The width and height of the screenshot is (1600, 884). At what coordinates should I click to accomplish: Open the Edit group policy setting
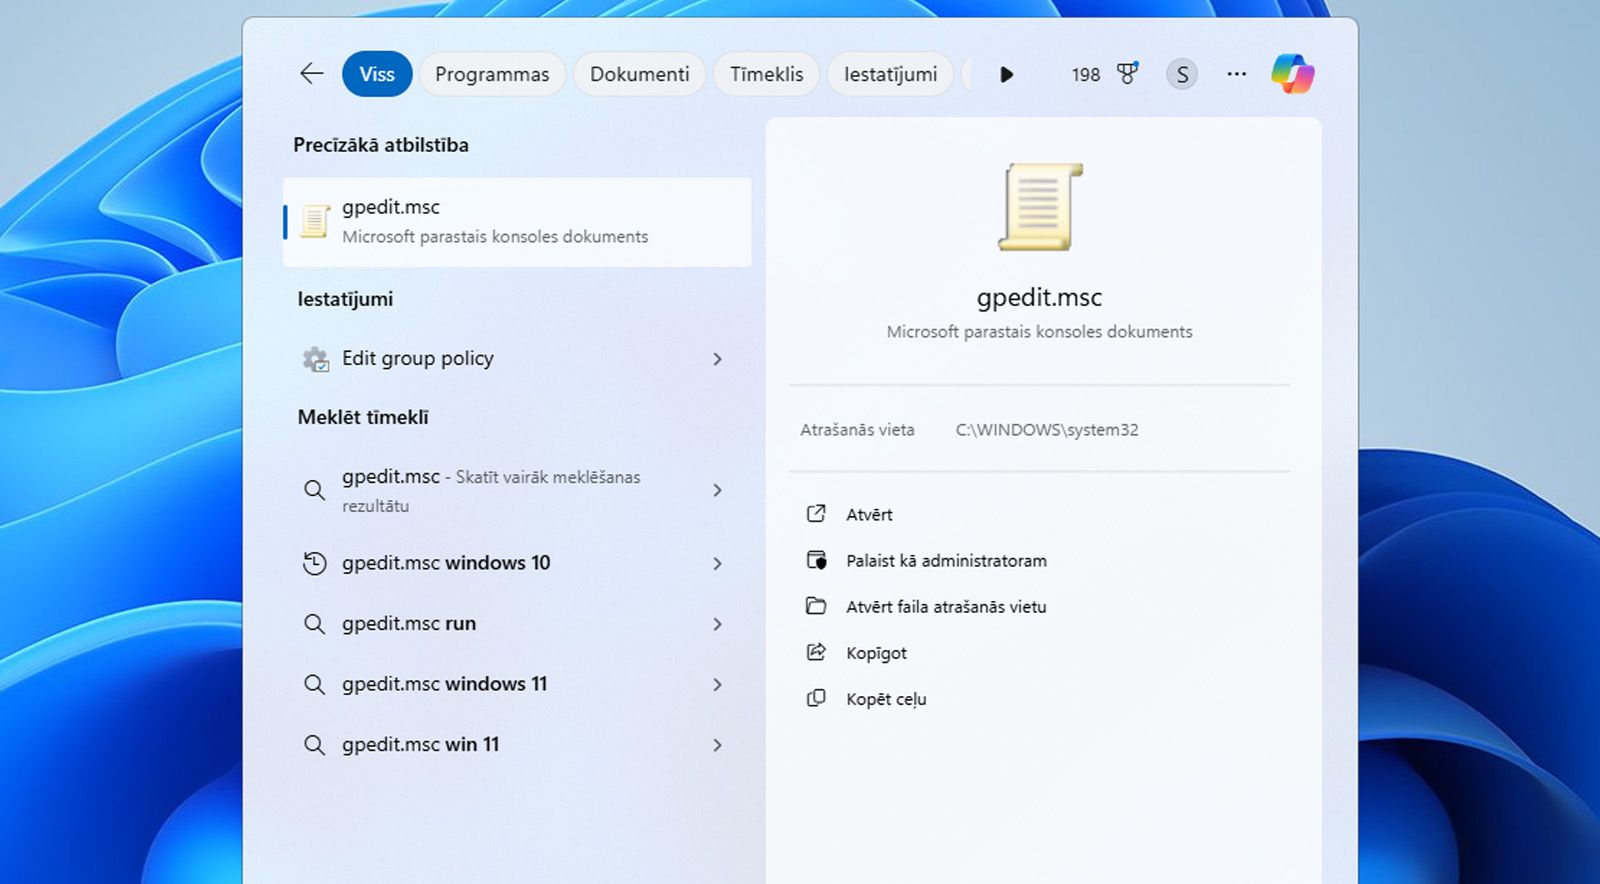pyautogui.click(x=517, y=358)
